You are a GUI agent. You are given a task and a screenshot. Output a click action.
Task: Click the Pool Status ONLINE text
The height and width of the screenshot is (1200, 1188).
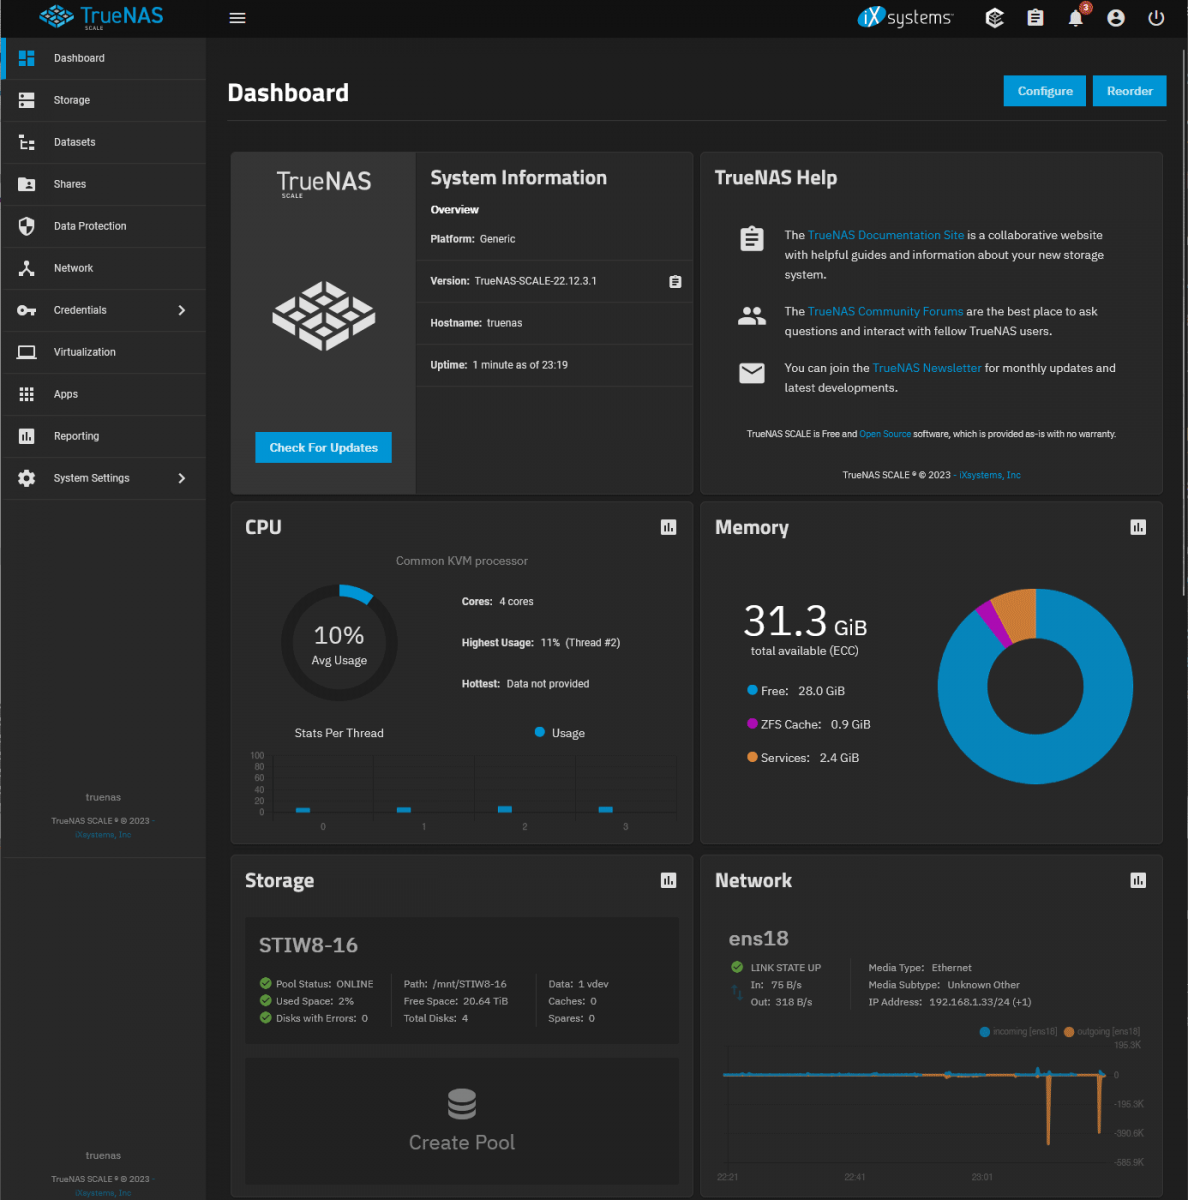pos(325,984)
